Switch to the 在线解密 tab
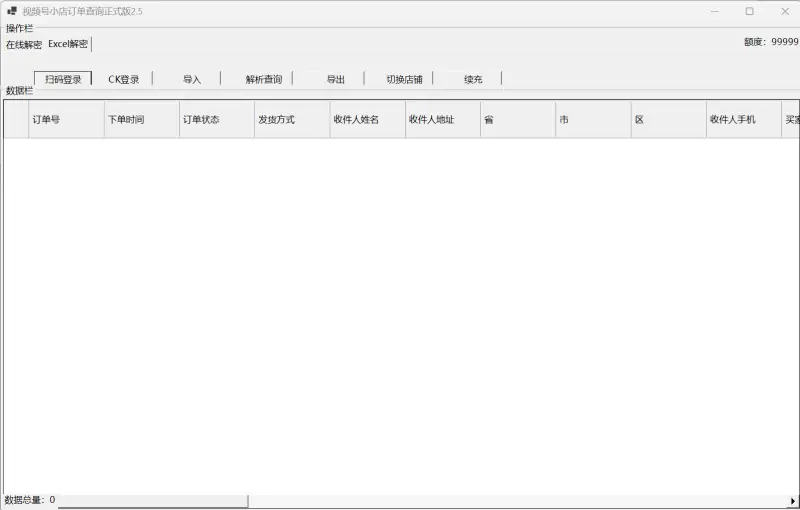 [x=24, y=44]
